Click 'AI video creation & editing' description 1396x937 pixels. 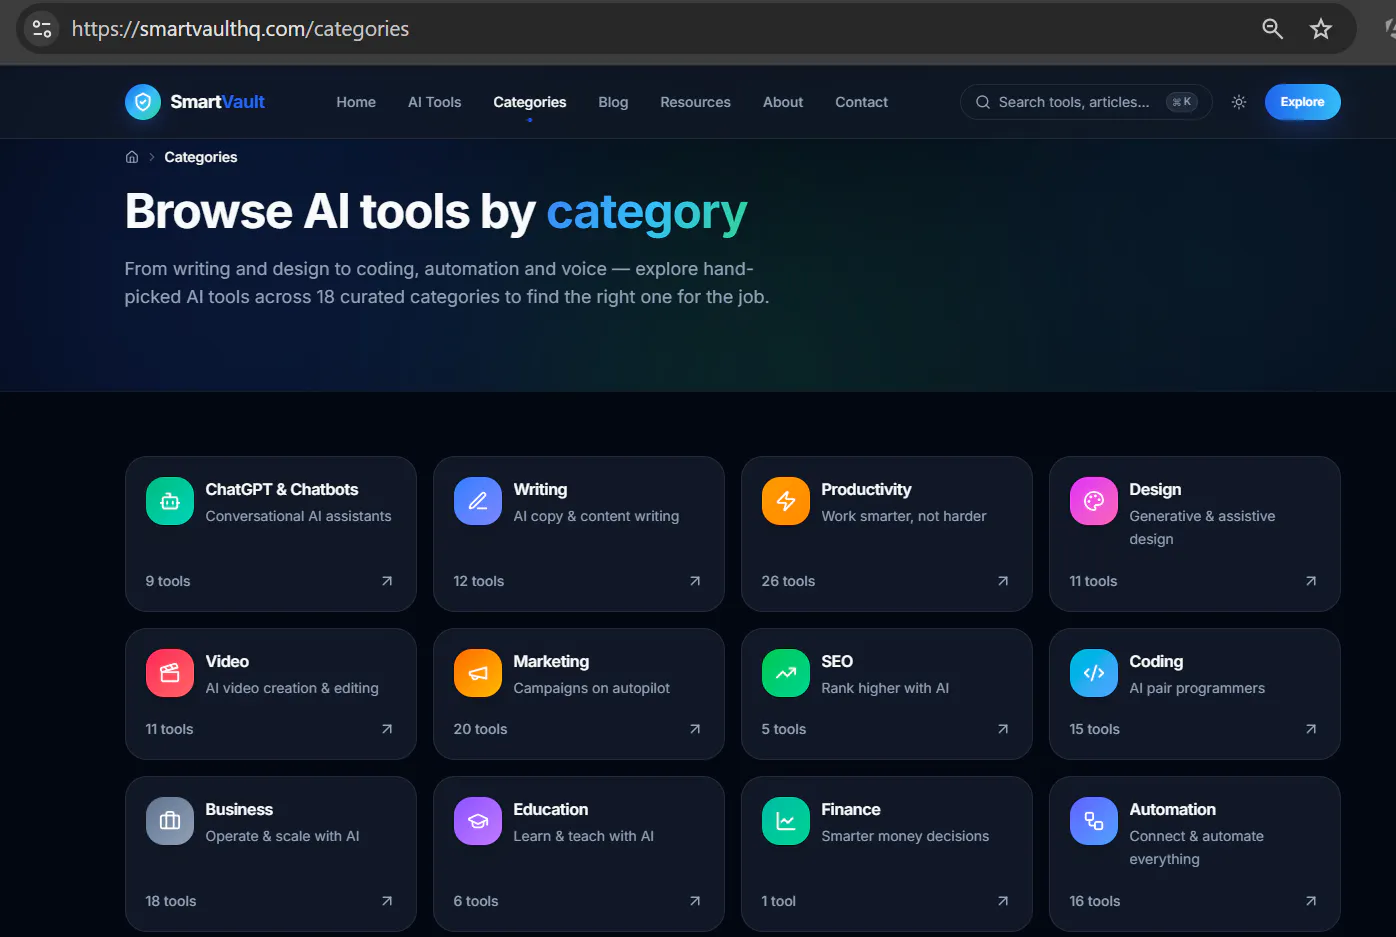(292, 688)
